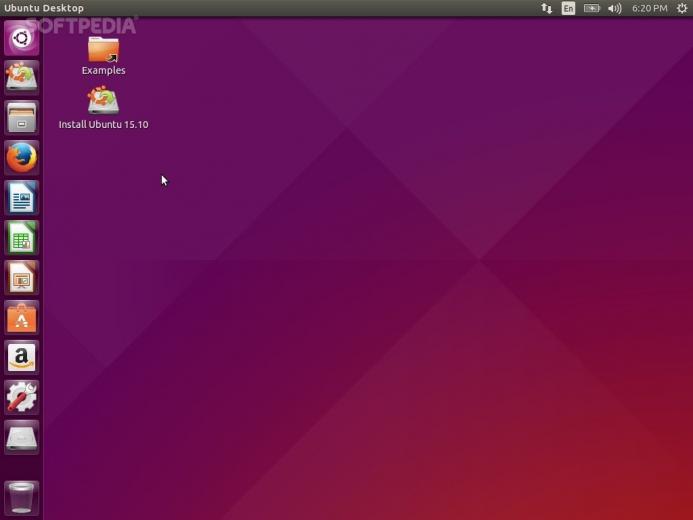Screen dimensions: 693x520
Task: Open the sound volume indicator
Action: coord(615,8)
